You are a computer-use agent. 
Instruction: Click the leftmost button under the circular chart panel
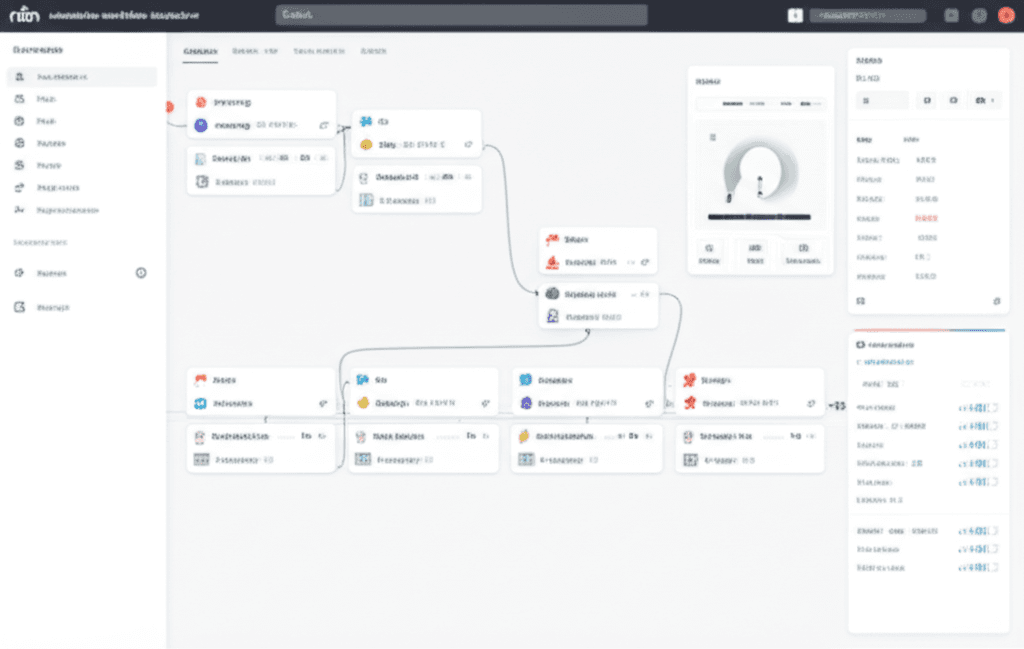[x=710, y=253]
